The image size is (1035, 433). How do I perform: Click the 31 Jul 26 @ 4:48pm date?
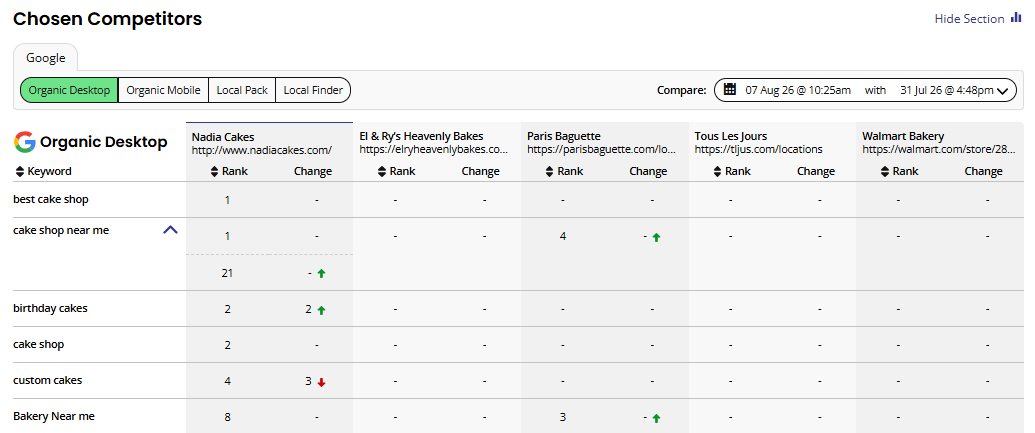point(947,90)
